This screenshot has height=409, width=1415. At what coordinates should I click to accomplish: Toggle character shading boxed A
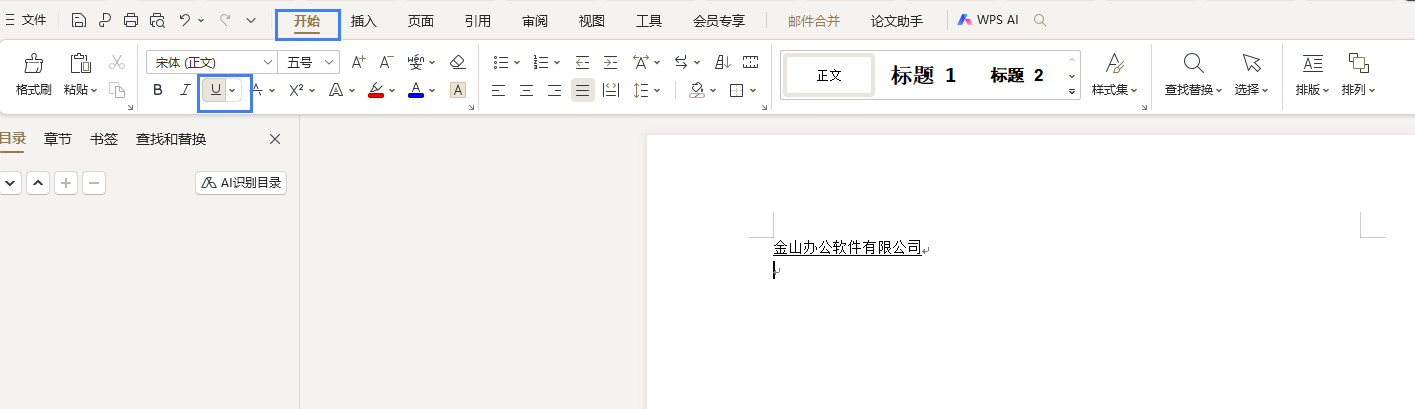(458, 90)
